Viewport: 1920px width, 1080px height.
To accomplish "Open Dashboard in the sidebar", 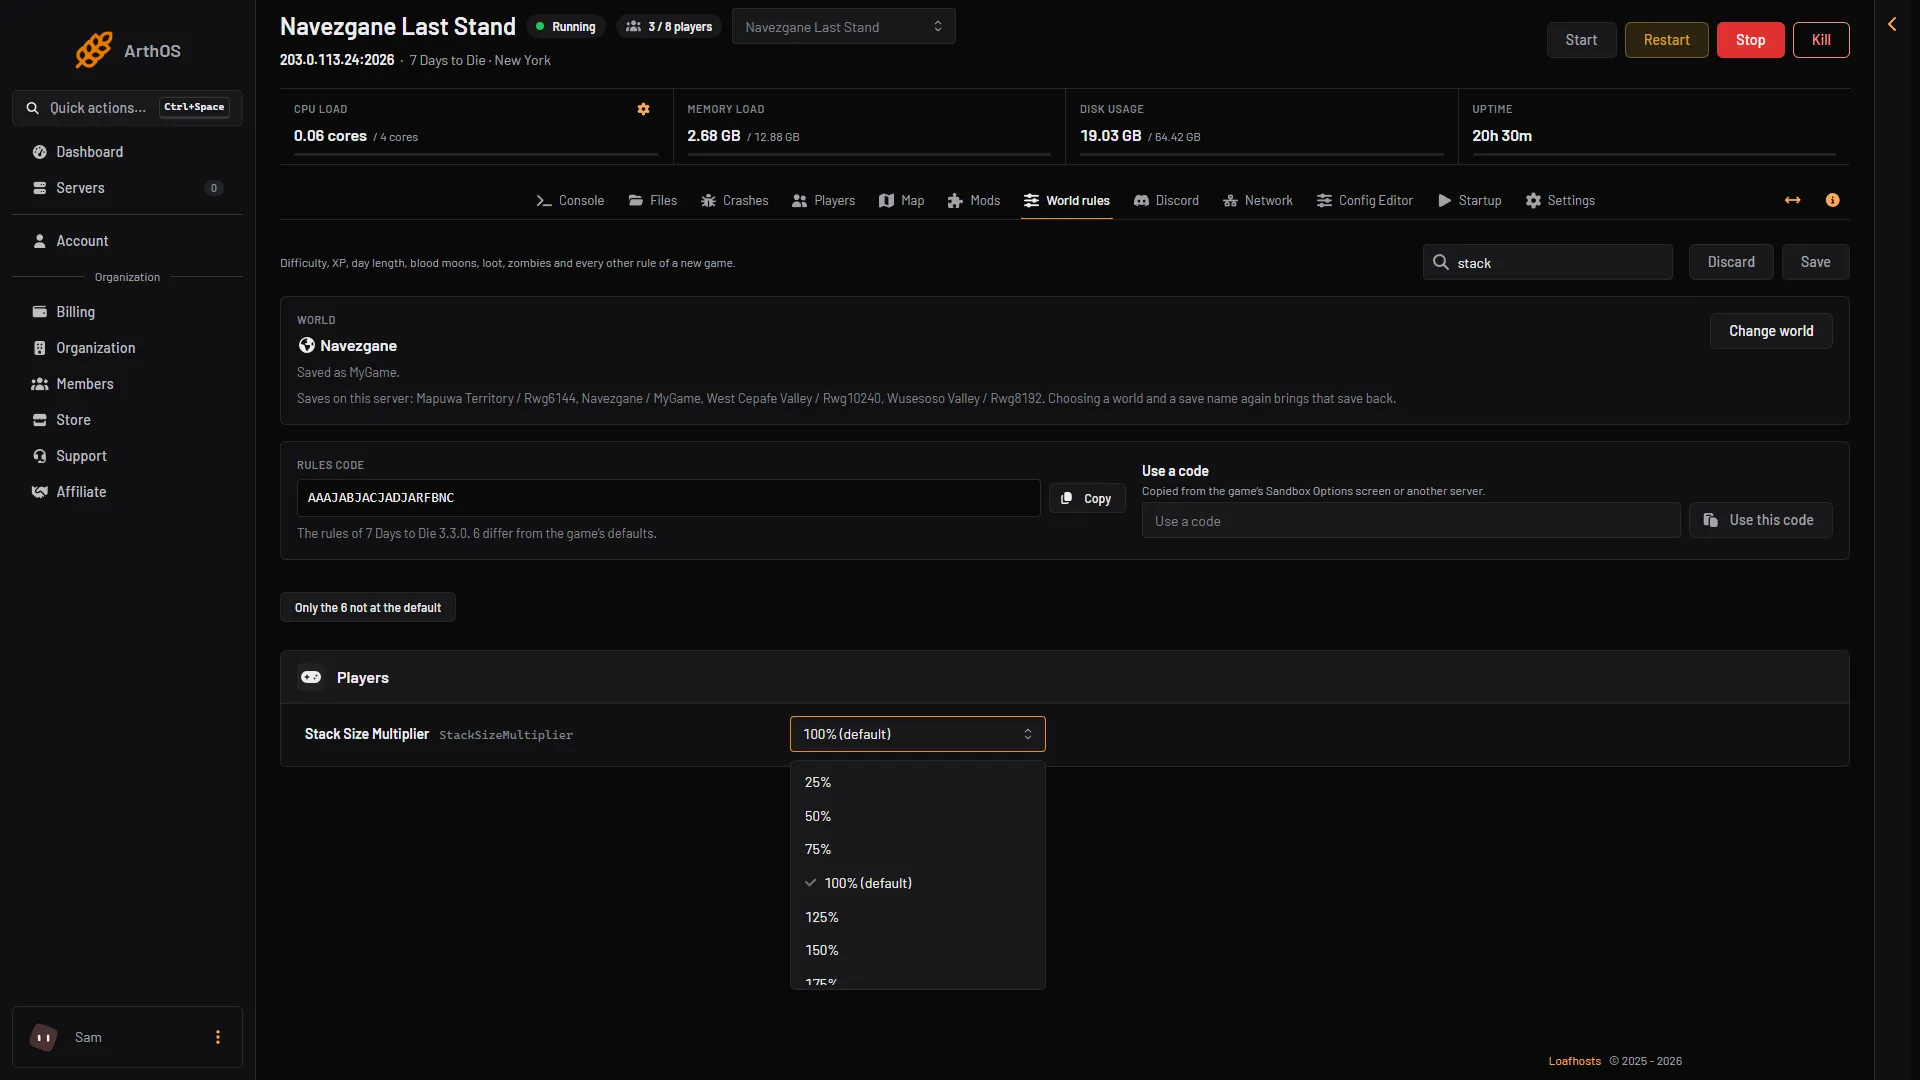I will [127, 152].
